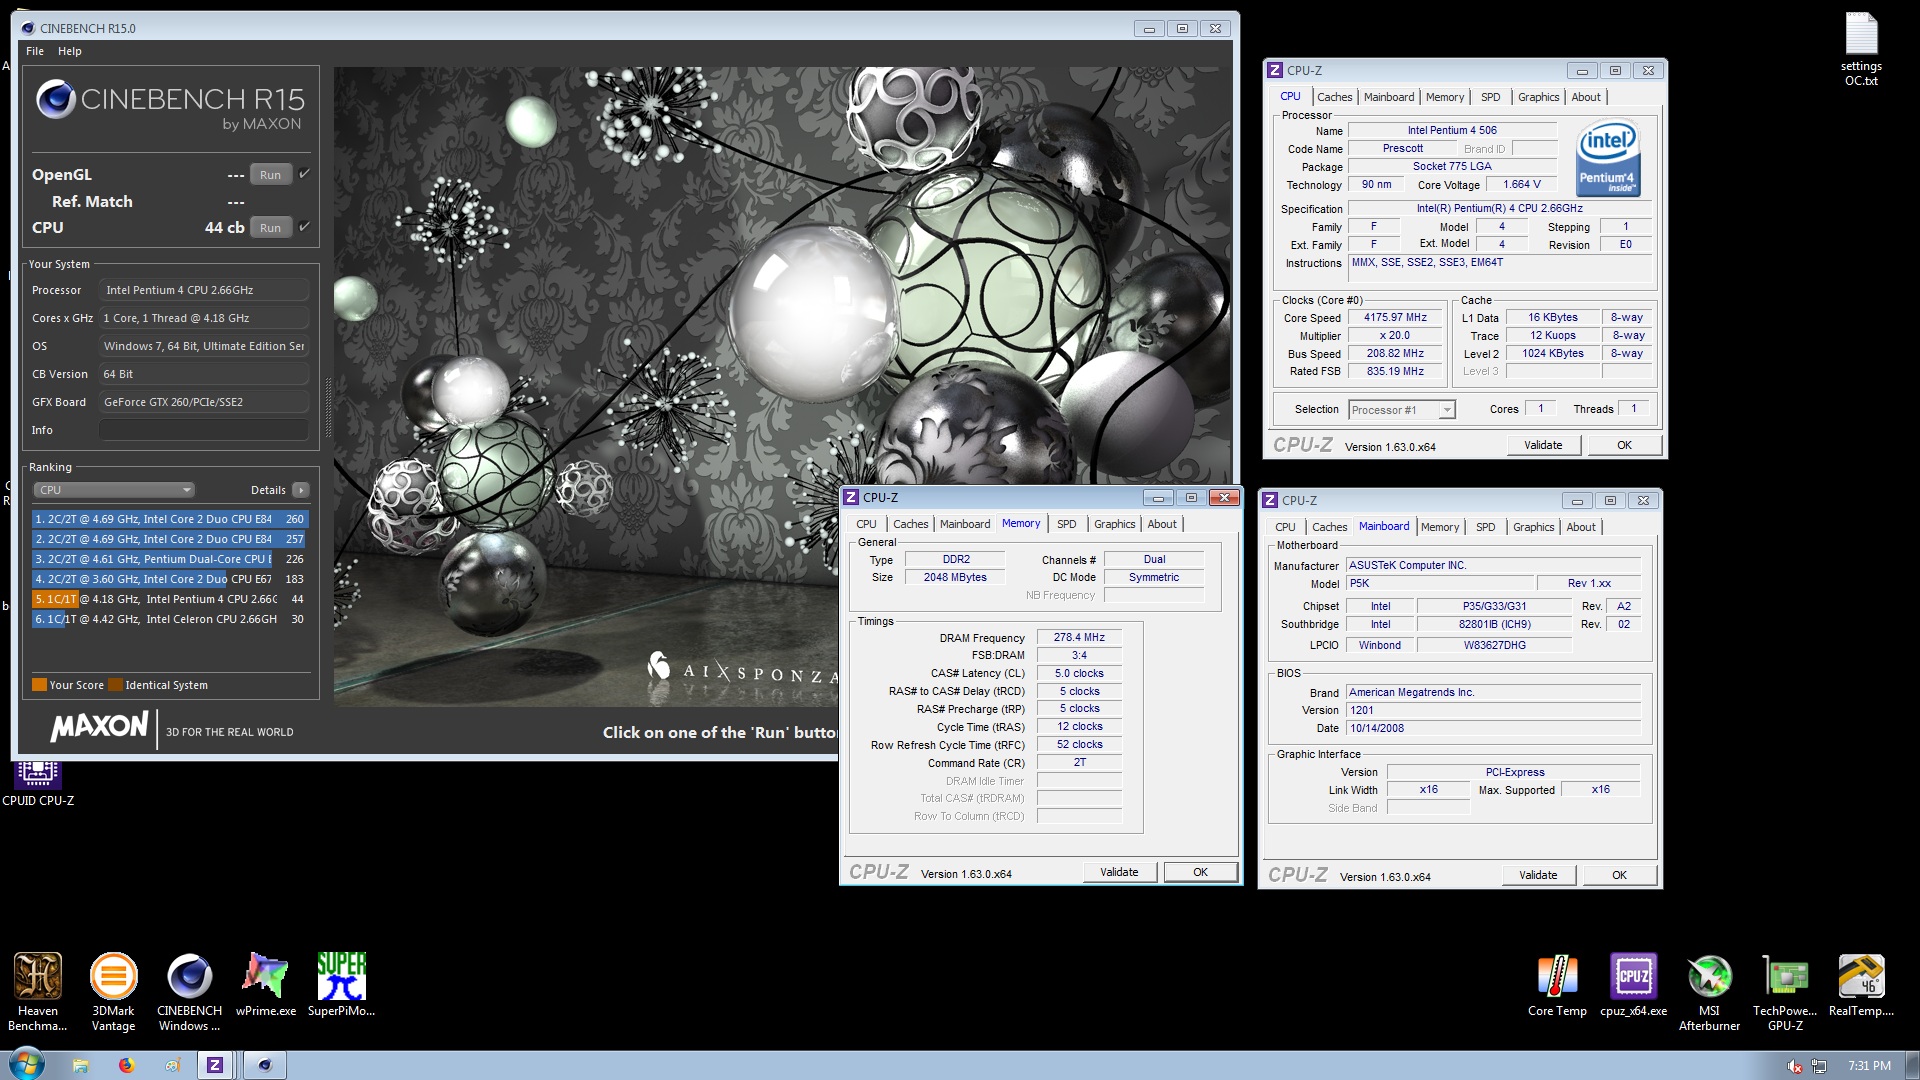Select CPU tab in Memory CPU-Z window
1920x1080 pixels.
point(866,524)
